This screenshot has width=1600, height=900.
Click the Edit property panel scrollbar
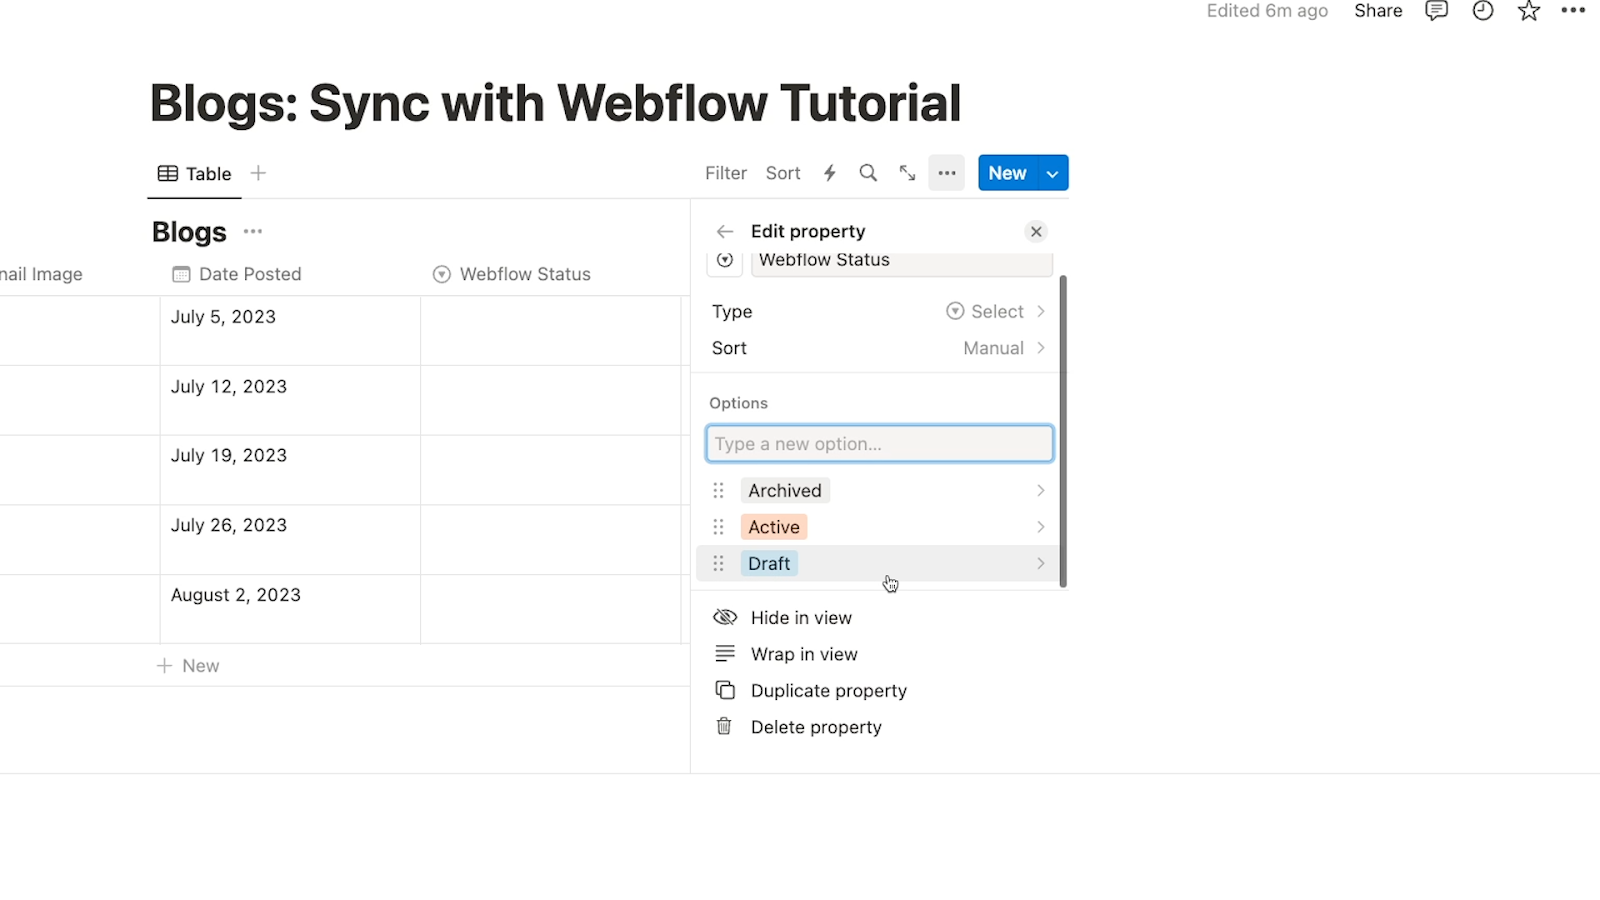click(1063, 431)
